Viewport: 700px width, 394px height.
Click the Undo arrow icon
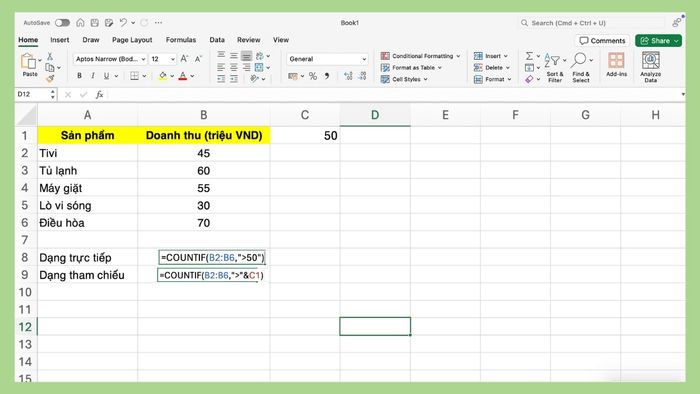click(123, 23)
